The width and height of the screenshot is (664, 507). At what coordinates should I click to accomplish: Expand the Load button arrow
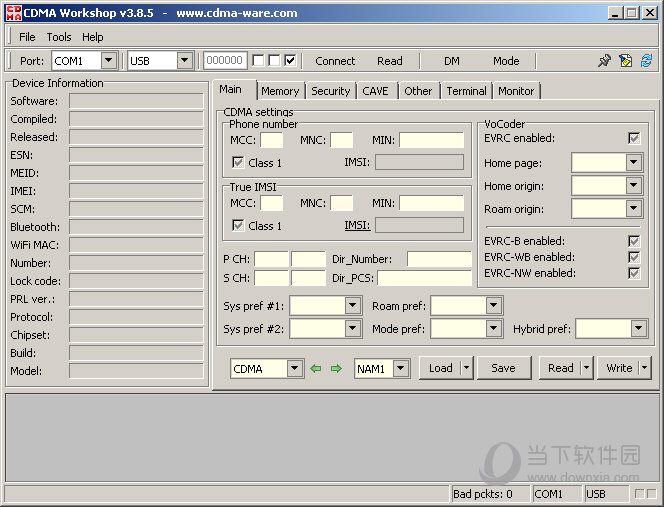coord(466,368)
